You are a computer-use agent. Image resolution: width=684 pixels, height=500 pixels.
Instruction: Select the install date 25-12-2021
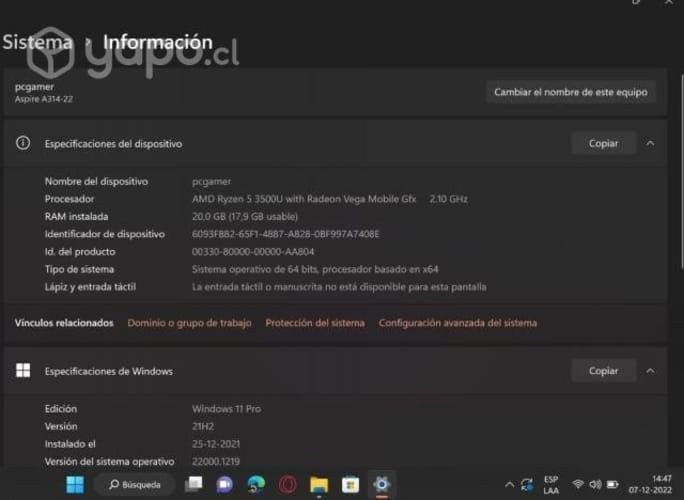[216, 444]
